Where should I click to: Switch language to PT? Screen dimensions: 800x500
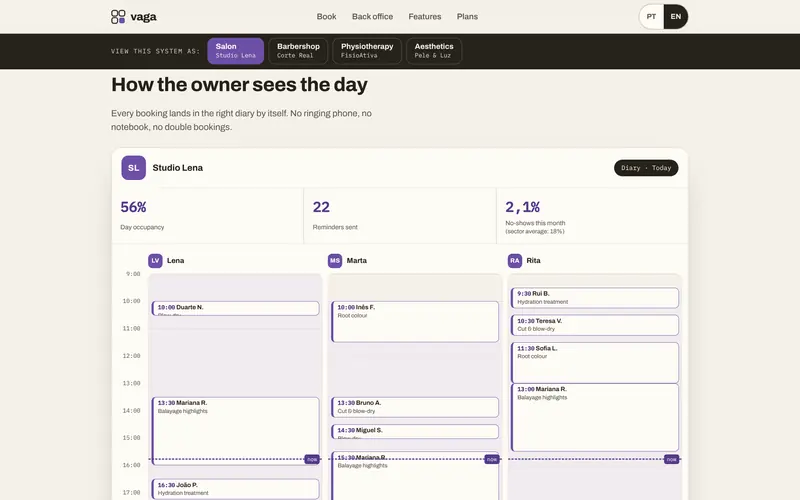[652, 17]
